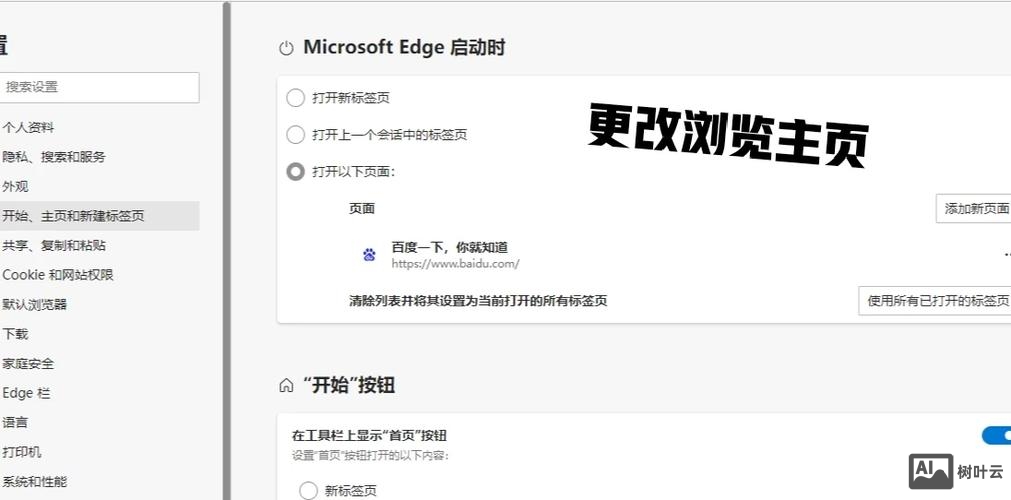Click the 搜索设置 search field
1011x500 pixels.
99,87
